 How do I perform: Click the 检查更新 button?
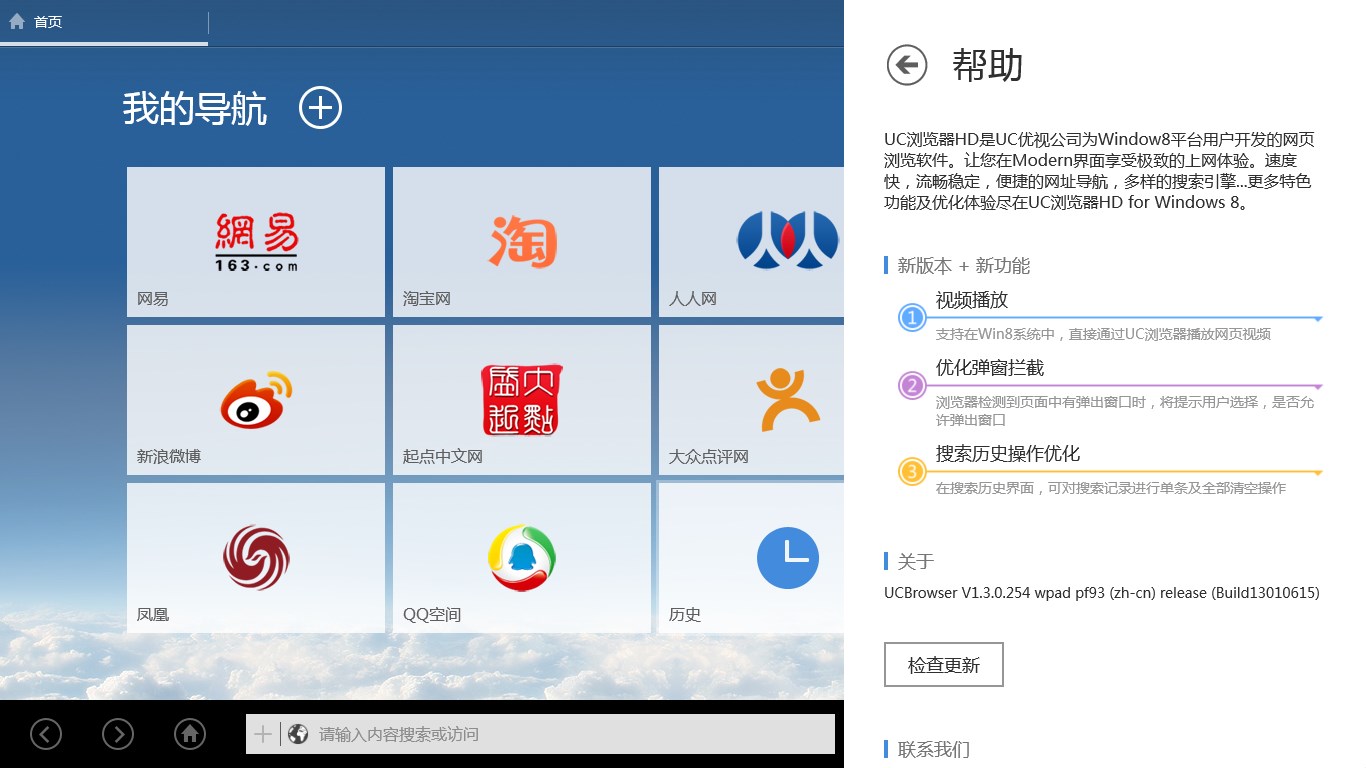click(944, 665)
